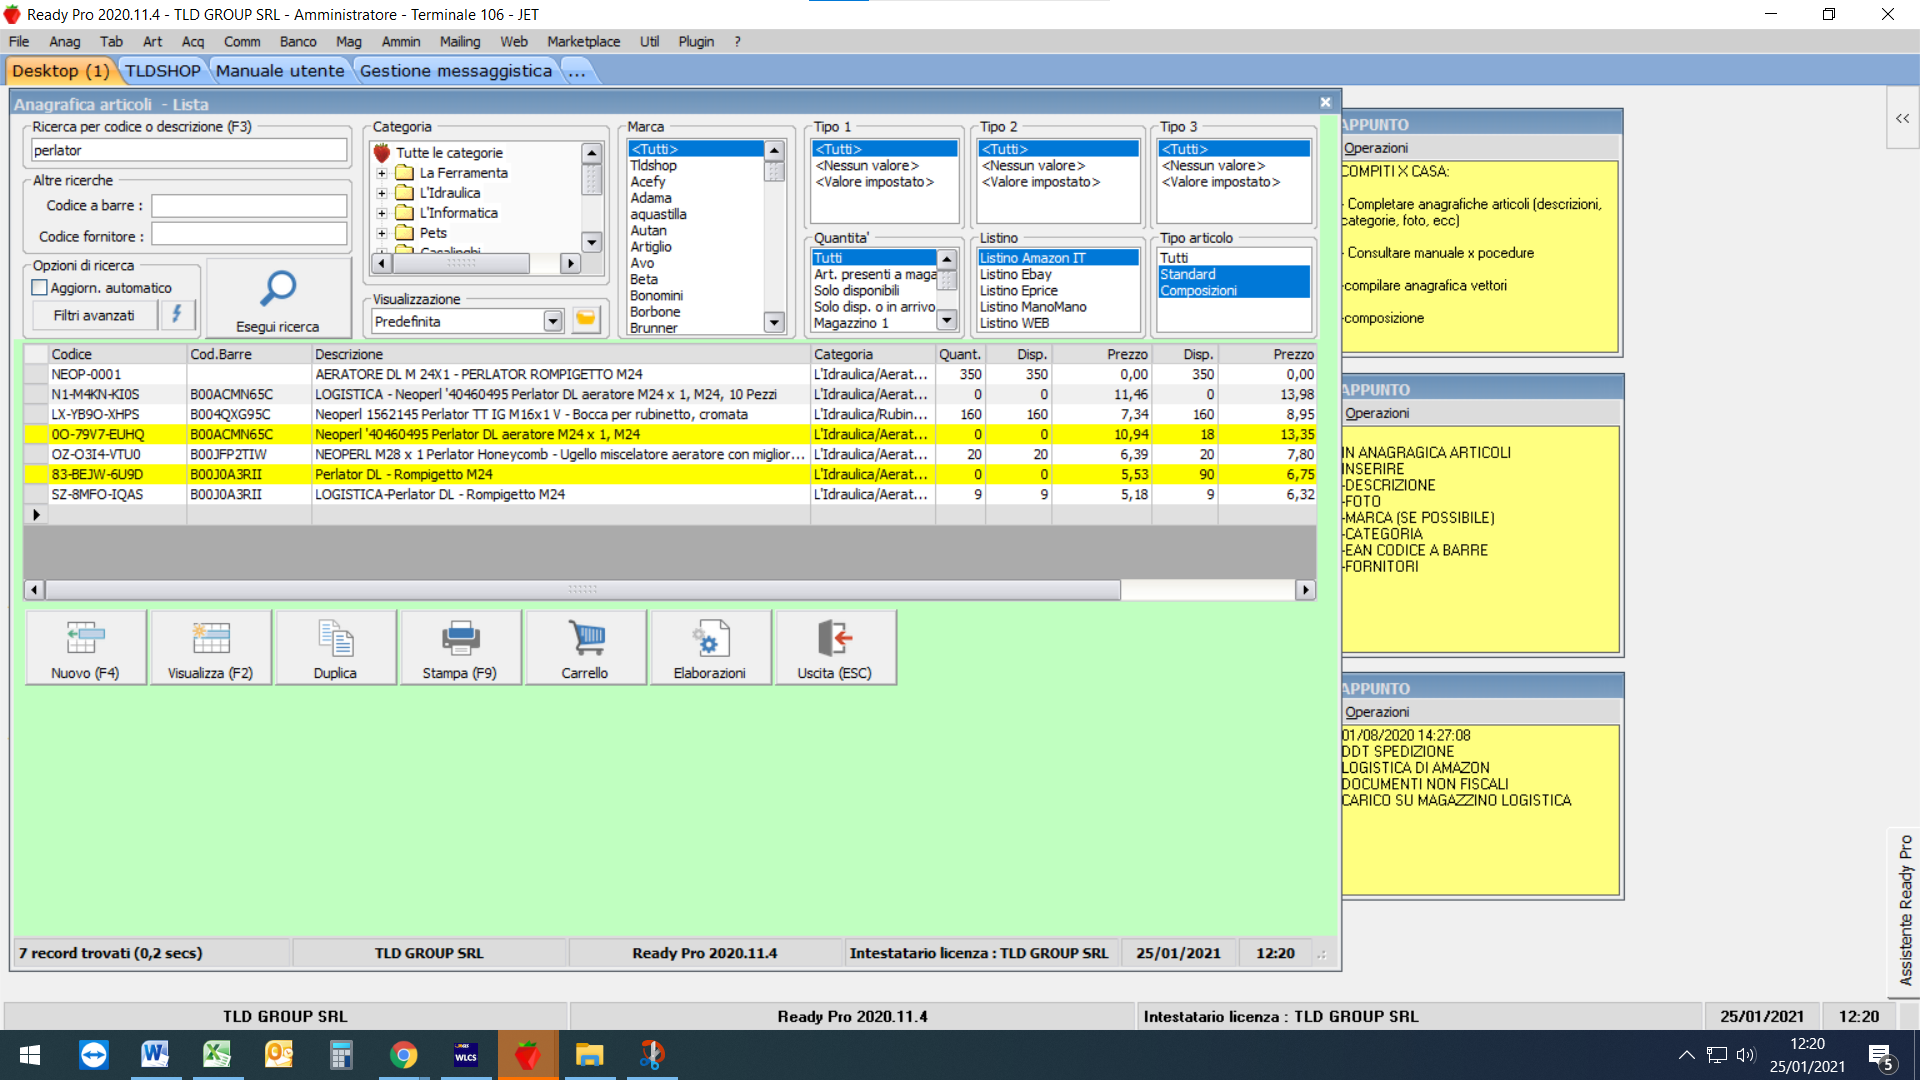The image size is (1920, 1080).
Task: Select row with code NEOP-0001
Action: tap(670, 374)
